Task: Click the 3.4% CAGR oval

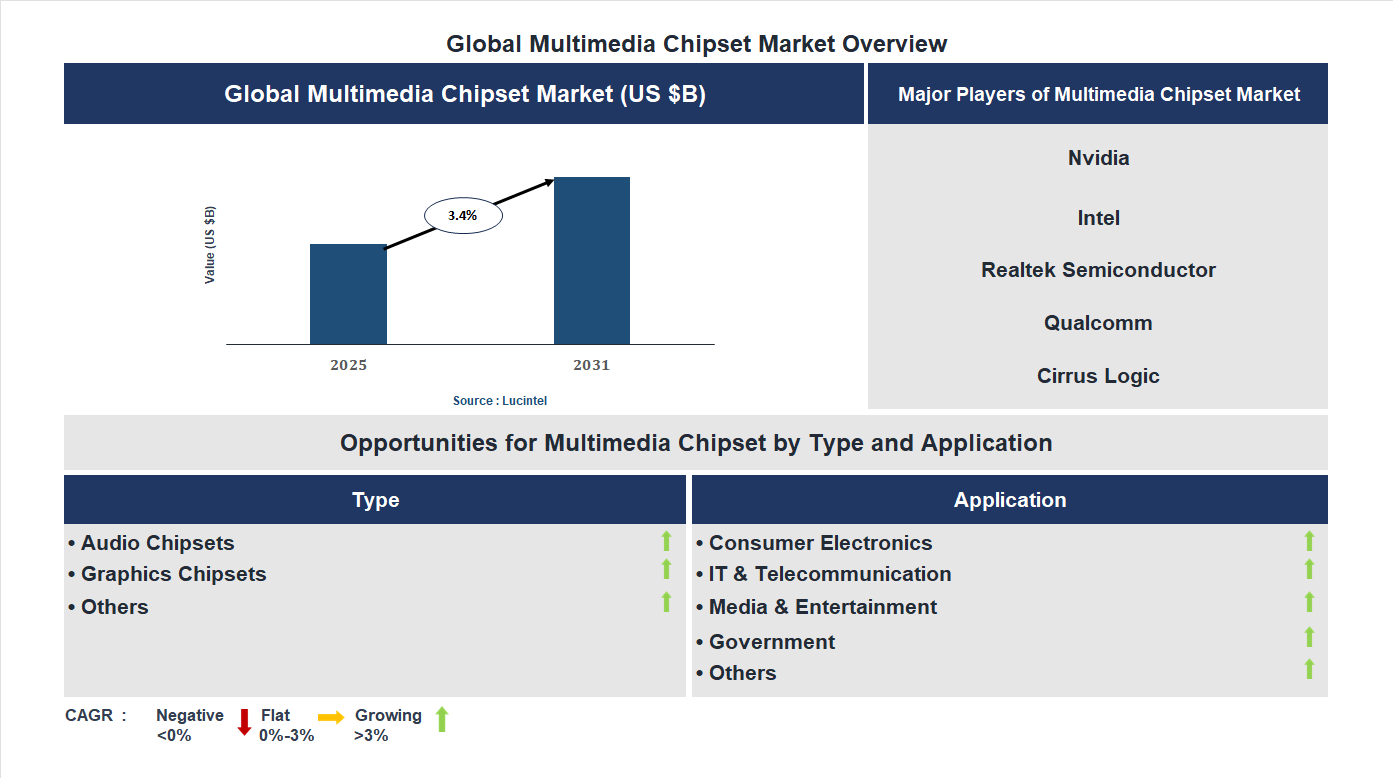Action: click(462, 214)
